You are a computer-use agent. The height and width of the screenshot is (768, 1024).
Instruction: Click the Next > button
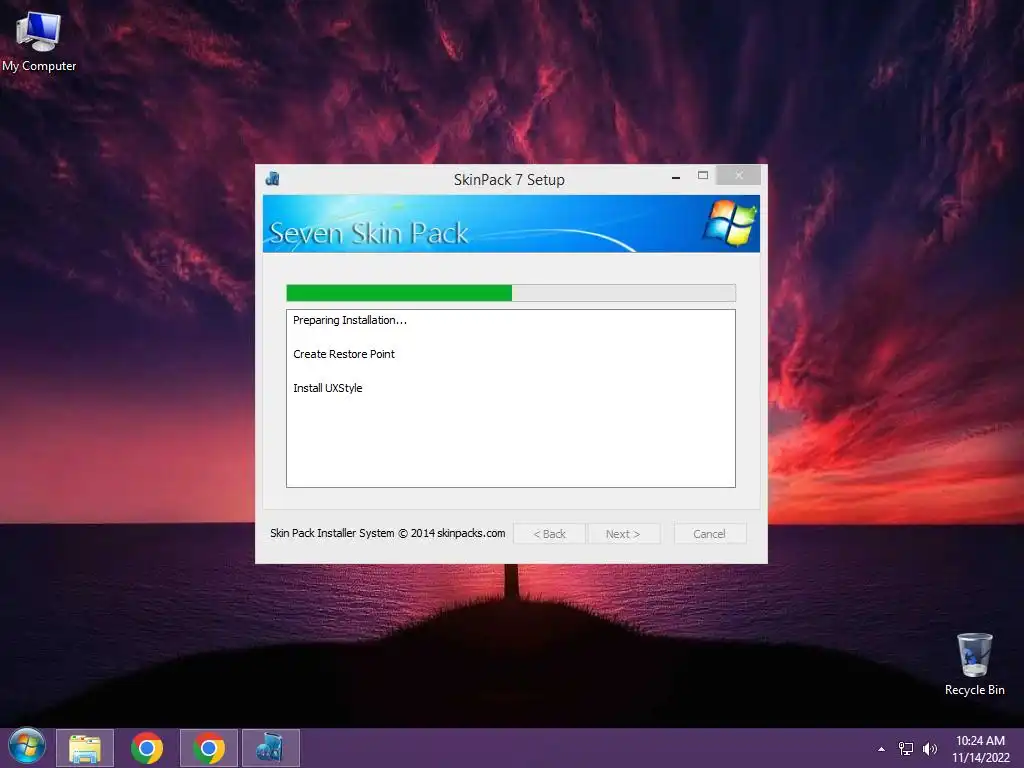coord(623,534)
